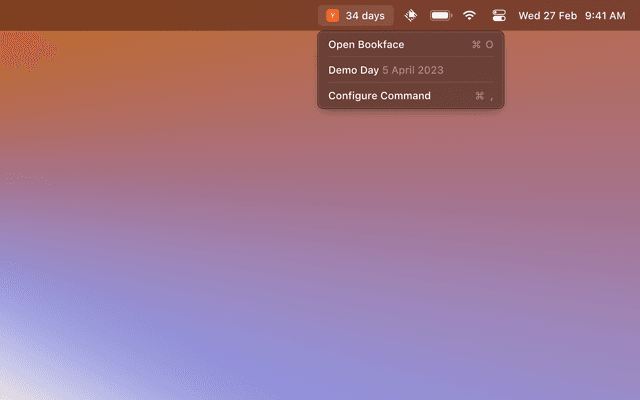The image size is (640, 400).
Task: Click the orange Y Combinator icon
Action: (x=332, y=15)
